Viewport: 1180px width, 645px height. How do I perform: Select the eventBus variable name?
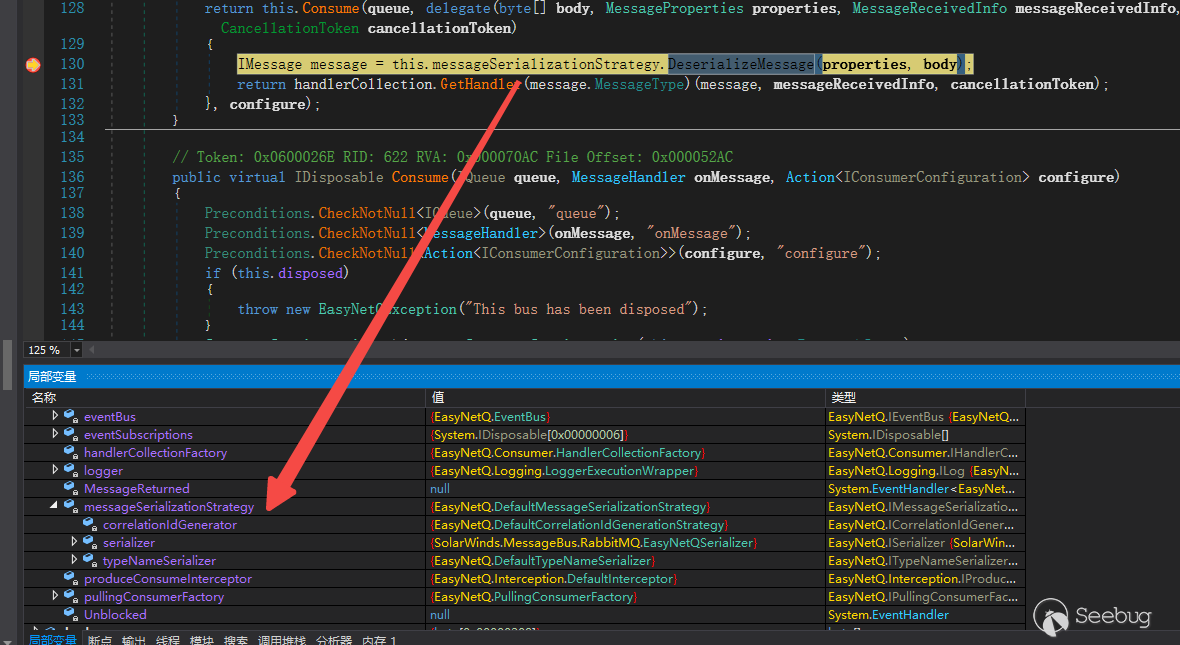coord(110,416)
